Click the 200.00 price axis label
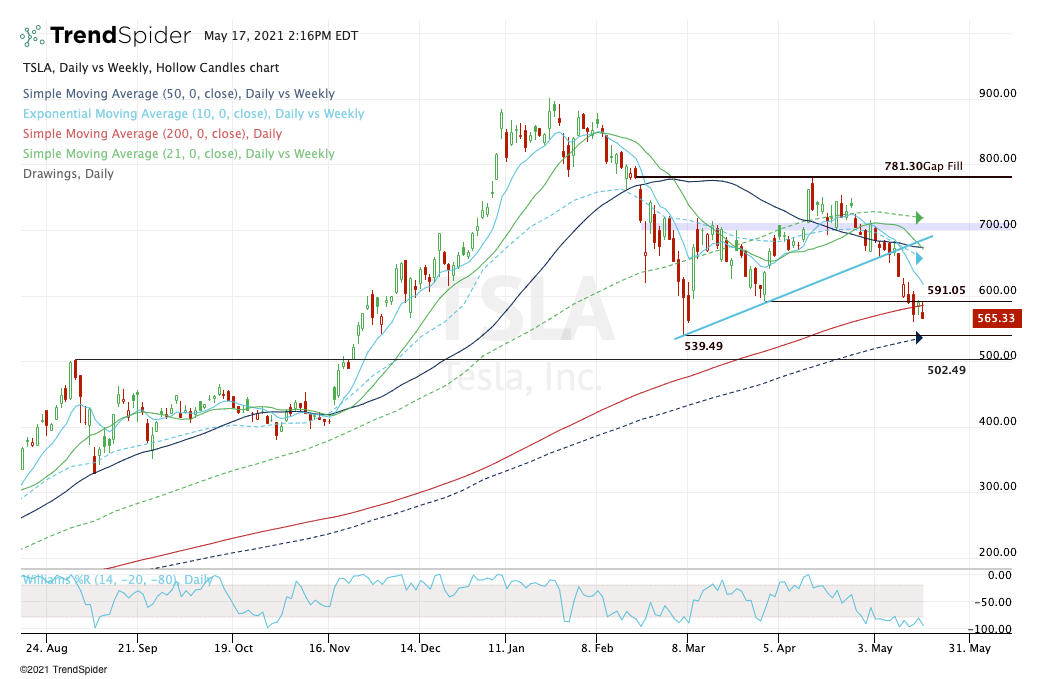This screenshot has height=679, width=1042. coord(997,551)
